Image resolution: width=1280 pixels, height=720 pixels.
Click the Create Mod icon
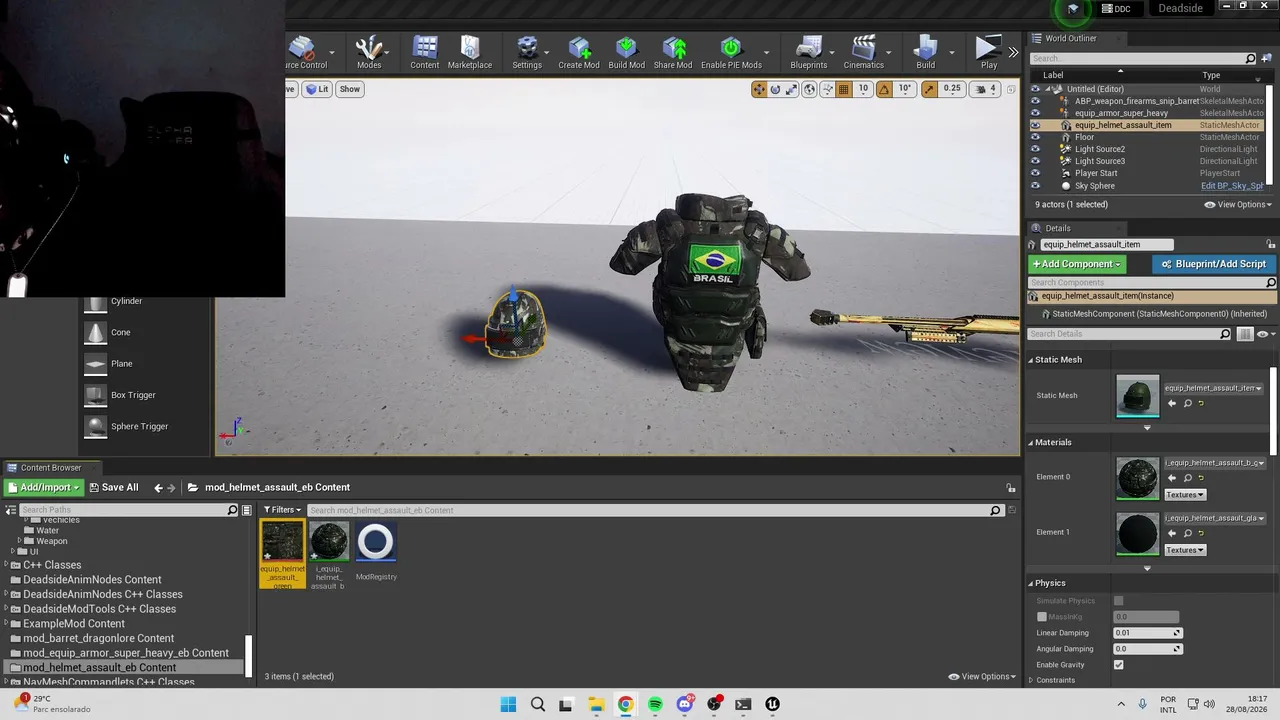pyautogui.click(x=579, y=52)
